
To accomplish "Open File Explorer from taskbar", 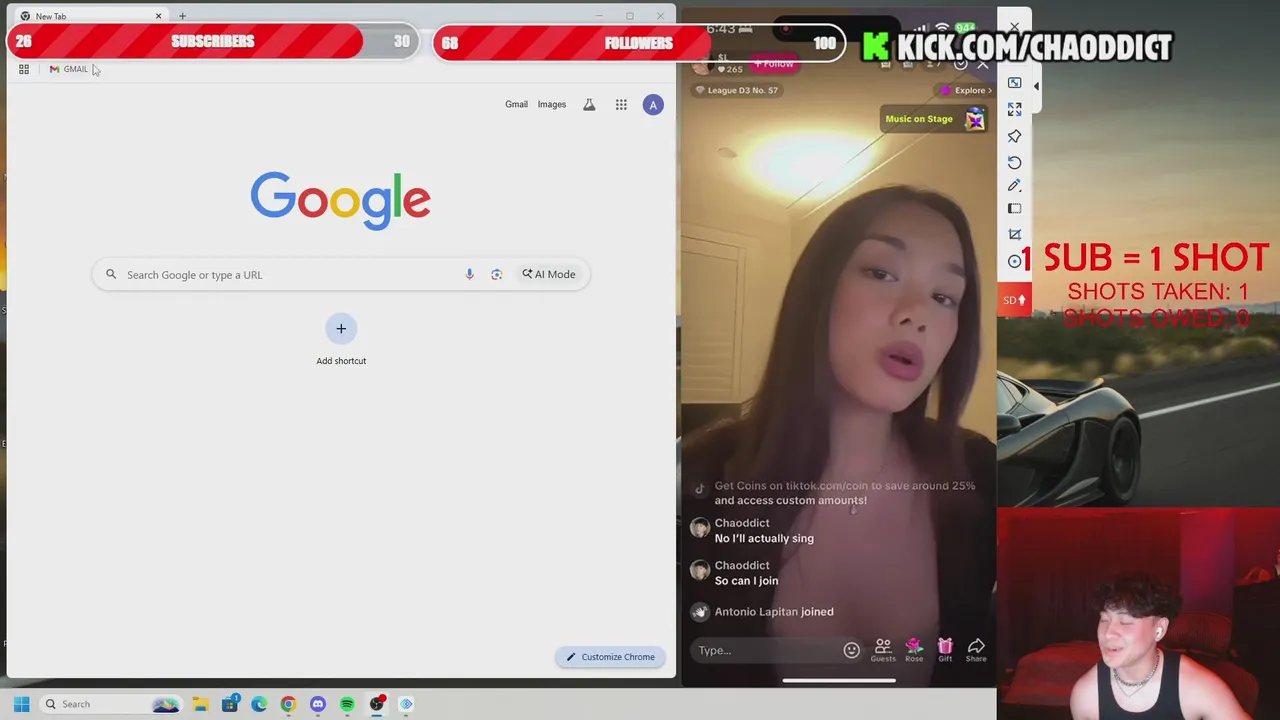I will coord(200,704).
